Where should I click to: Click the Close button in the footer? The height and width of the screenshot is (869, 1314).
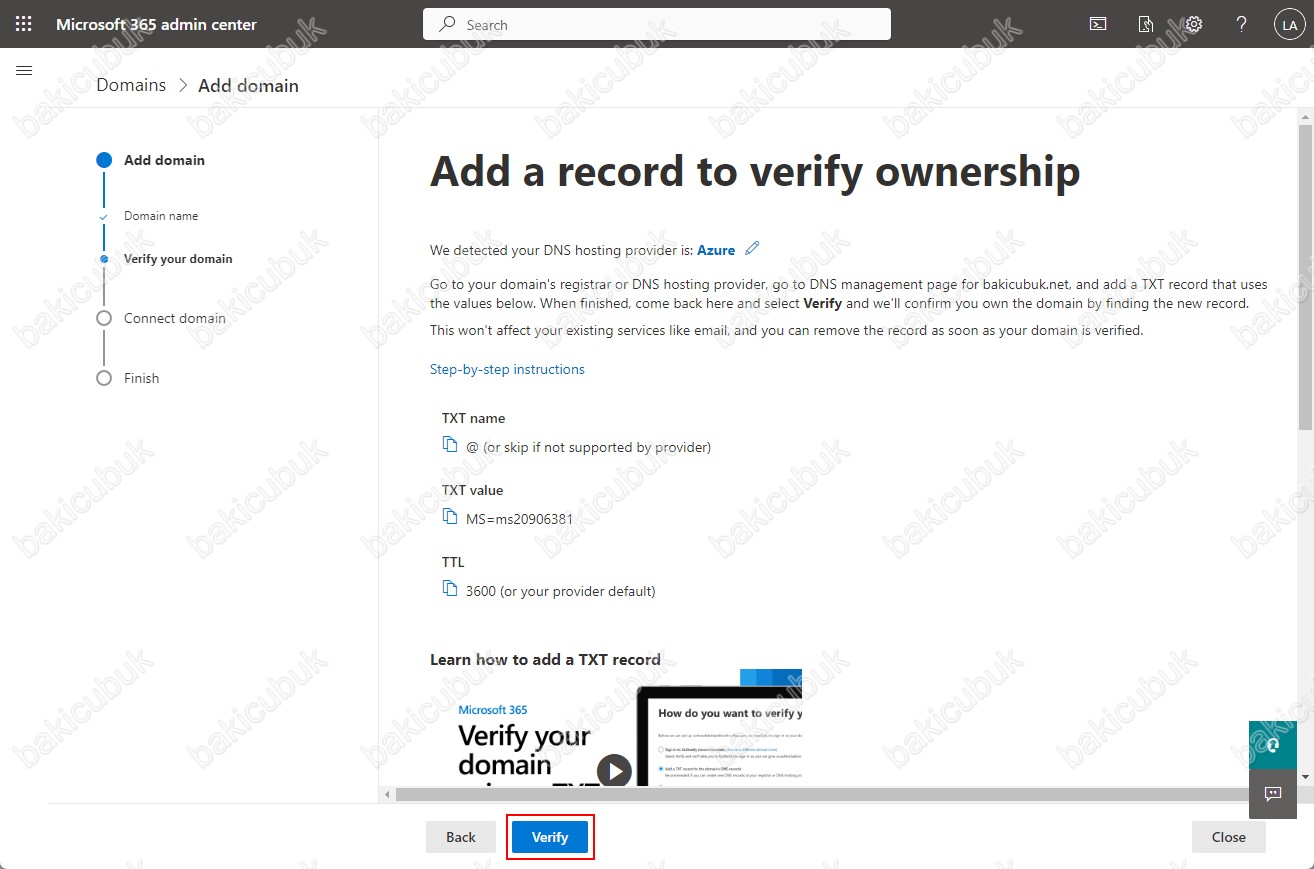point(1229,837)
